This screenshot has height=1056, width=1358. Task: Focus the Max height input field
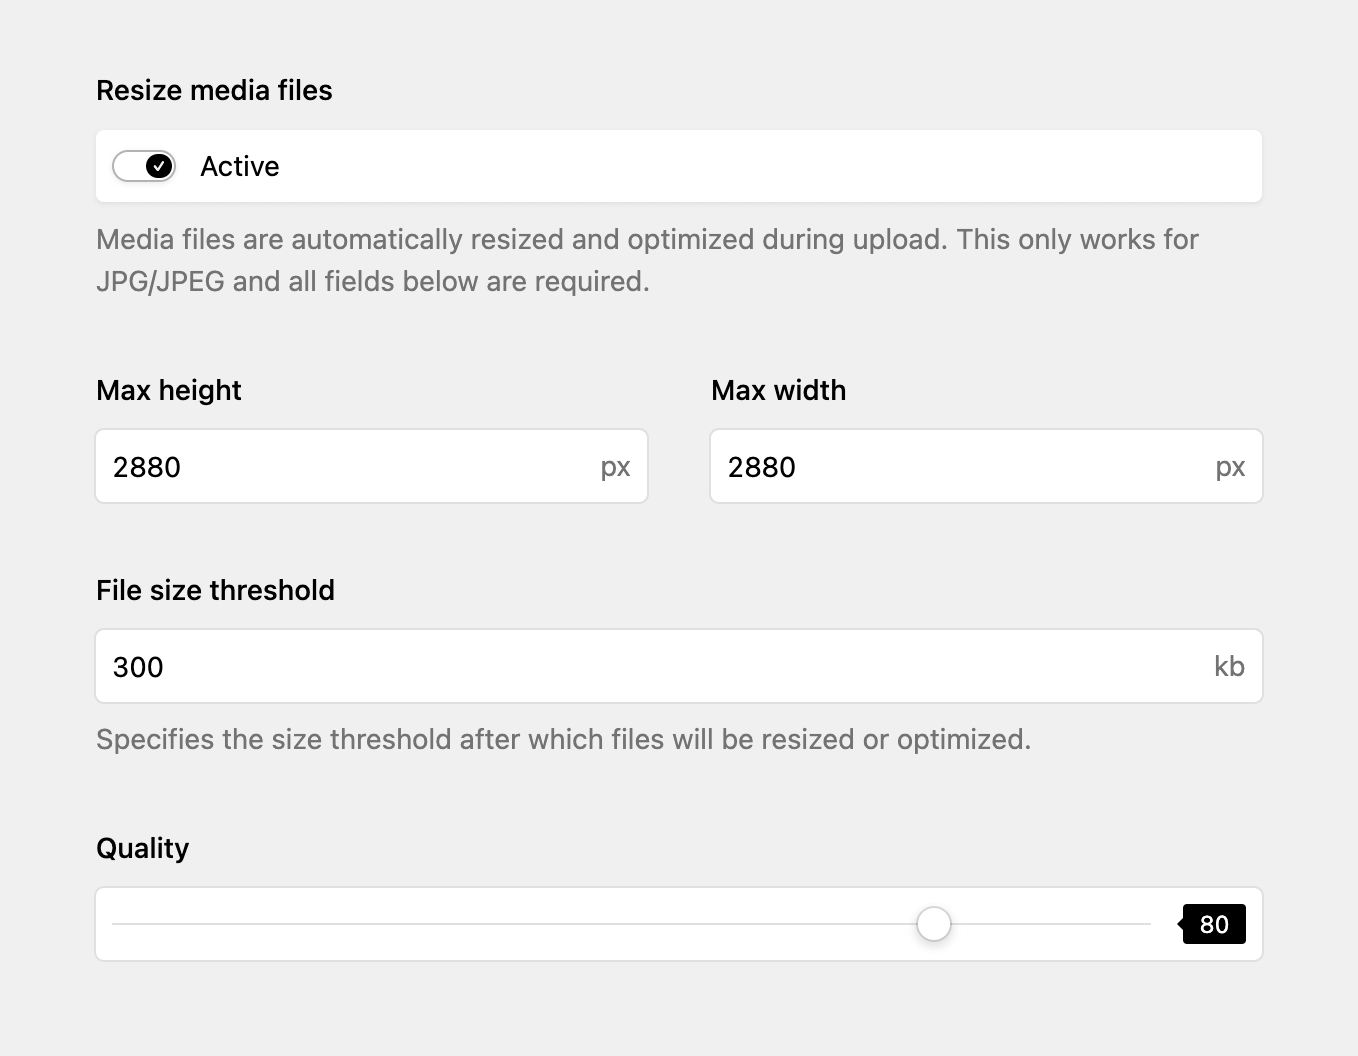point(372,466)
